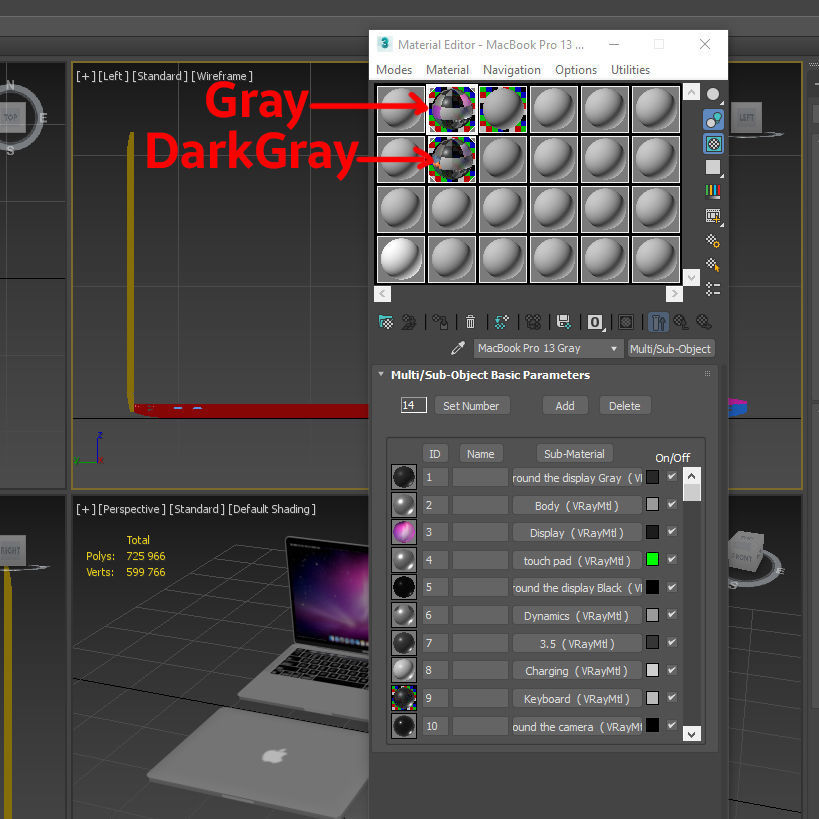Uncheck On/Off for sub-material ID 1
819x819 pixels.
click(672, 476)
